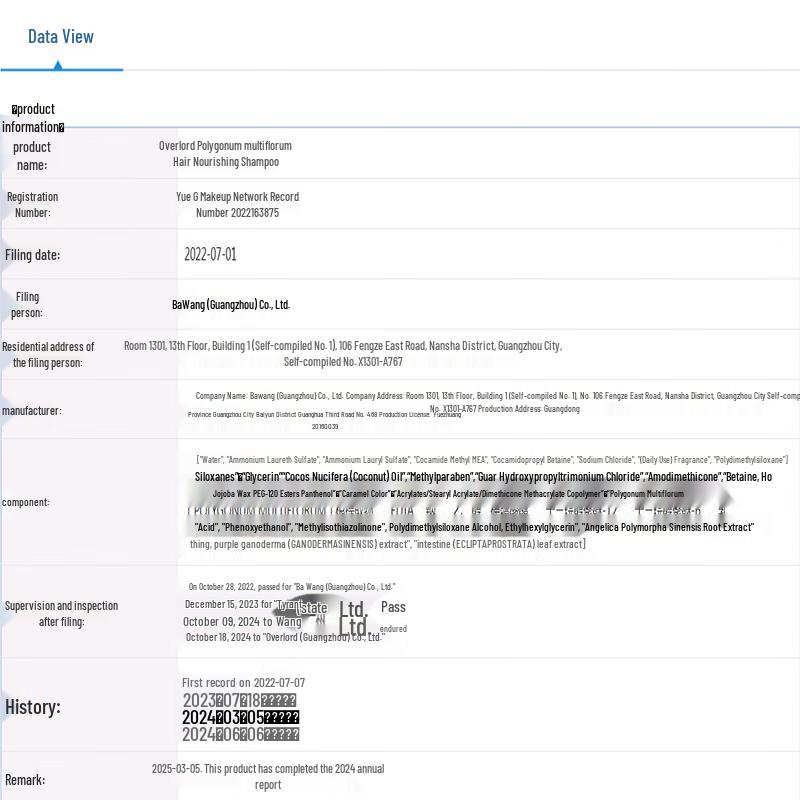Select 'BaWang (Guangzhou) Co., Ltd.' filing person value
The image size is (800, 800).
tap(231, 305)
